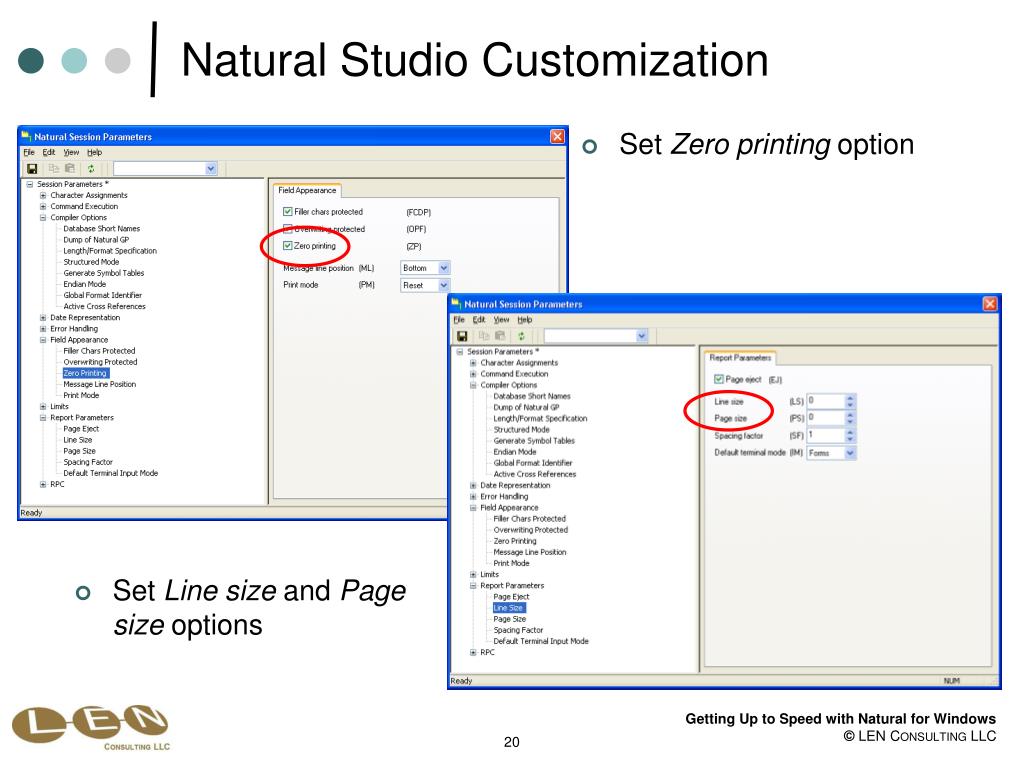Click Dump of Natural GP in back window
The width and height of the screenshot is (1024, 768).
pyautogui.click(x=96, y=240)
